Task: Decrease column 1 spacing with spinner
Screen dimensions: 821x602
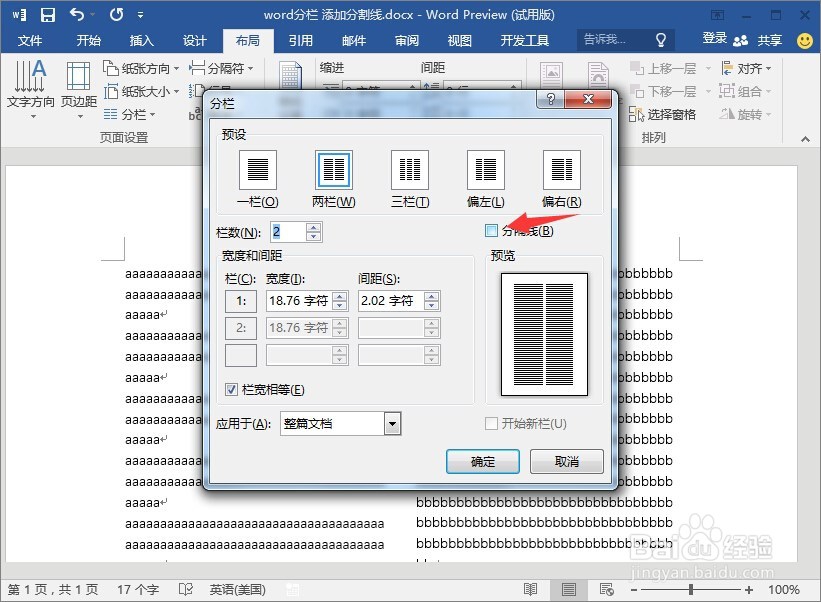Action: tap(431, 306)
